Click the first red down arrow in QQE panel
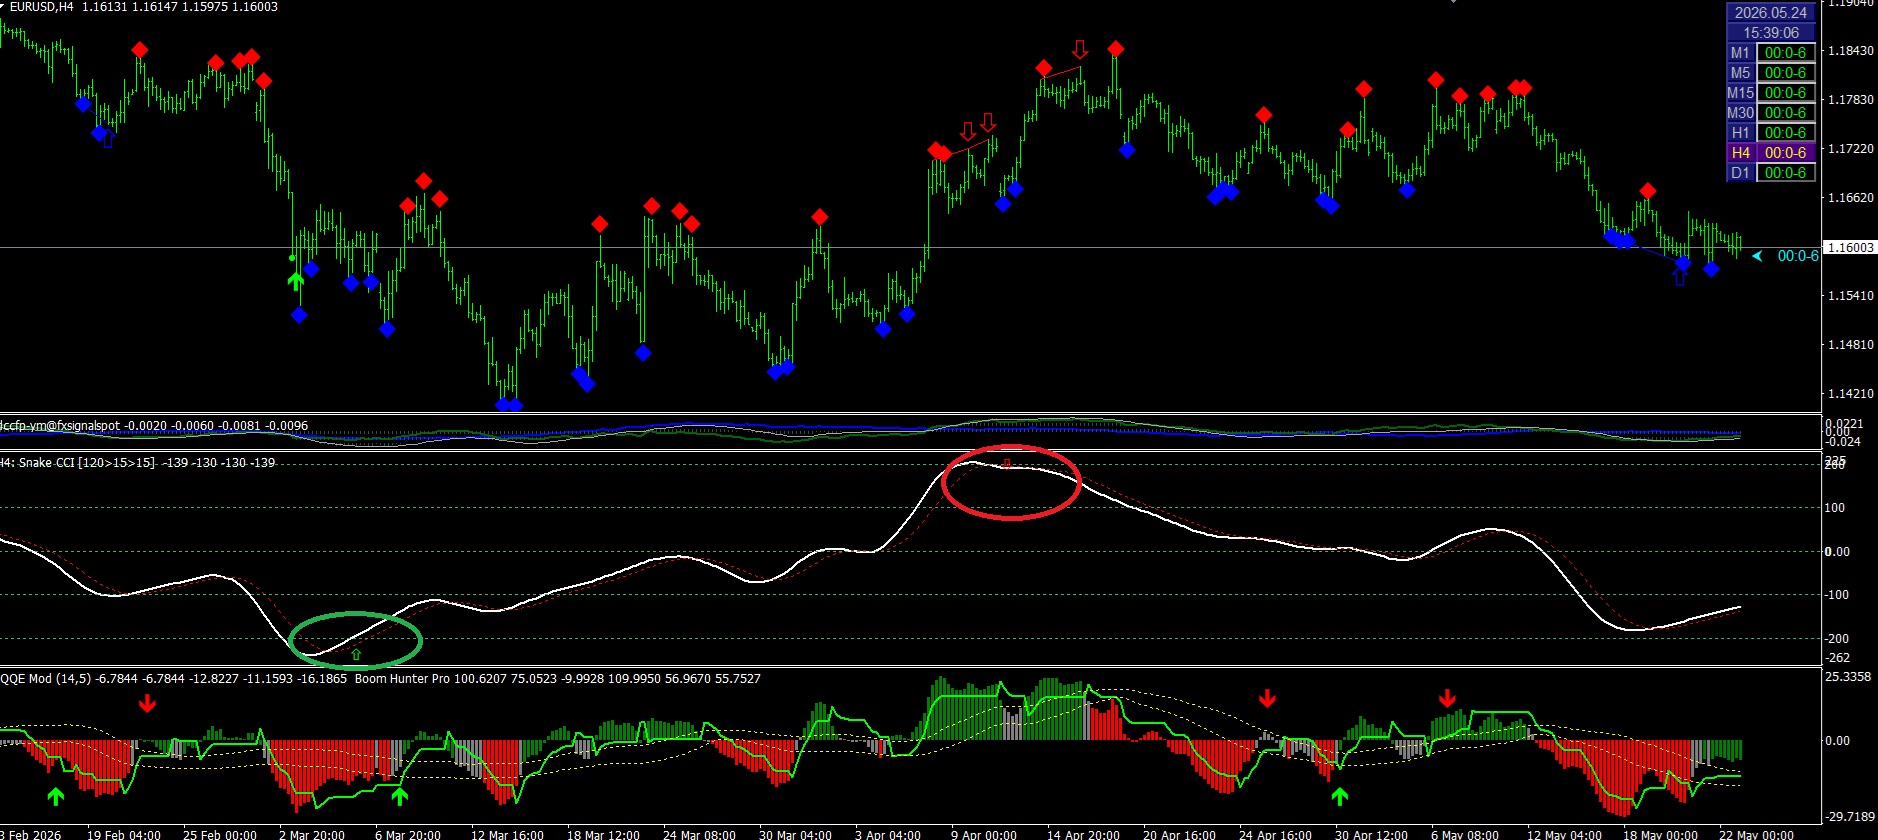 [148, 703]
